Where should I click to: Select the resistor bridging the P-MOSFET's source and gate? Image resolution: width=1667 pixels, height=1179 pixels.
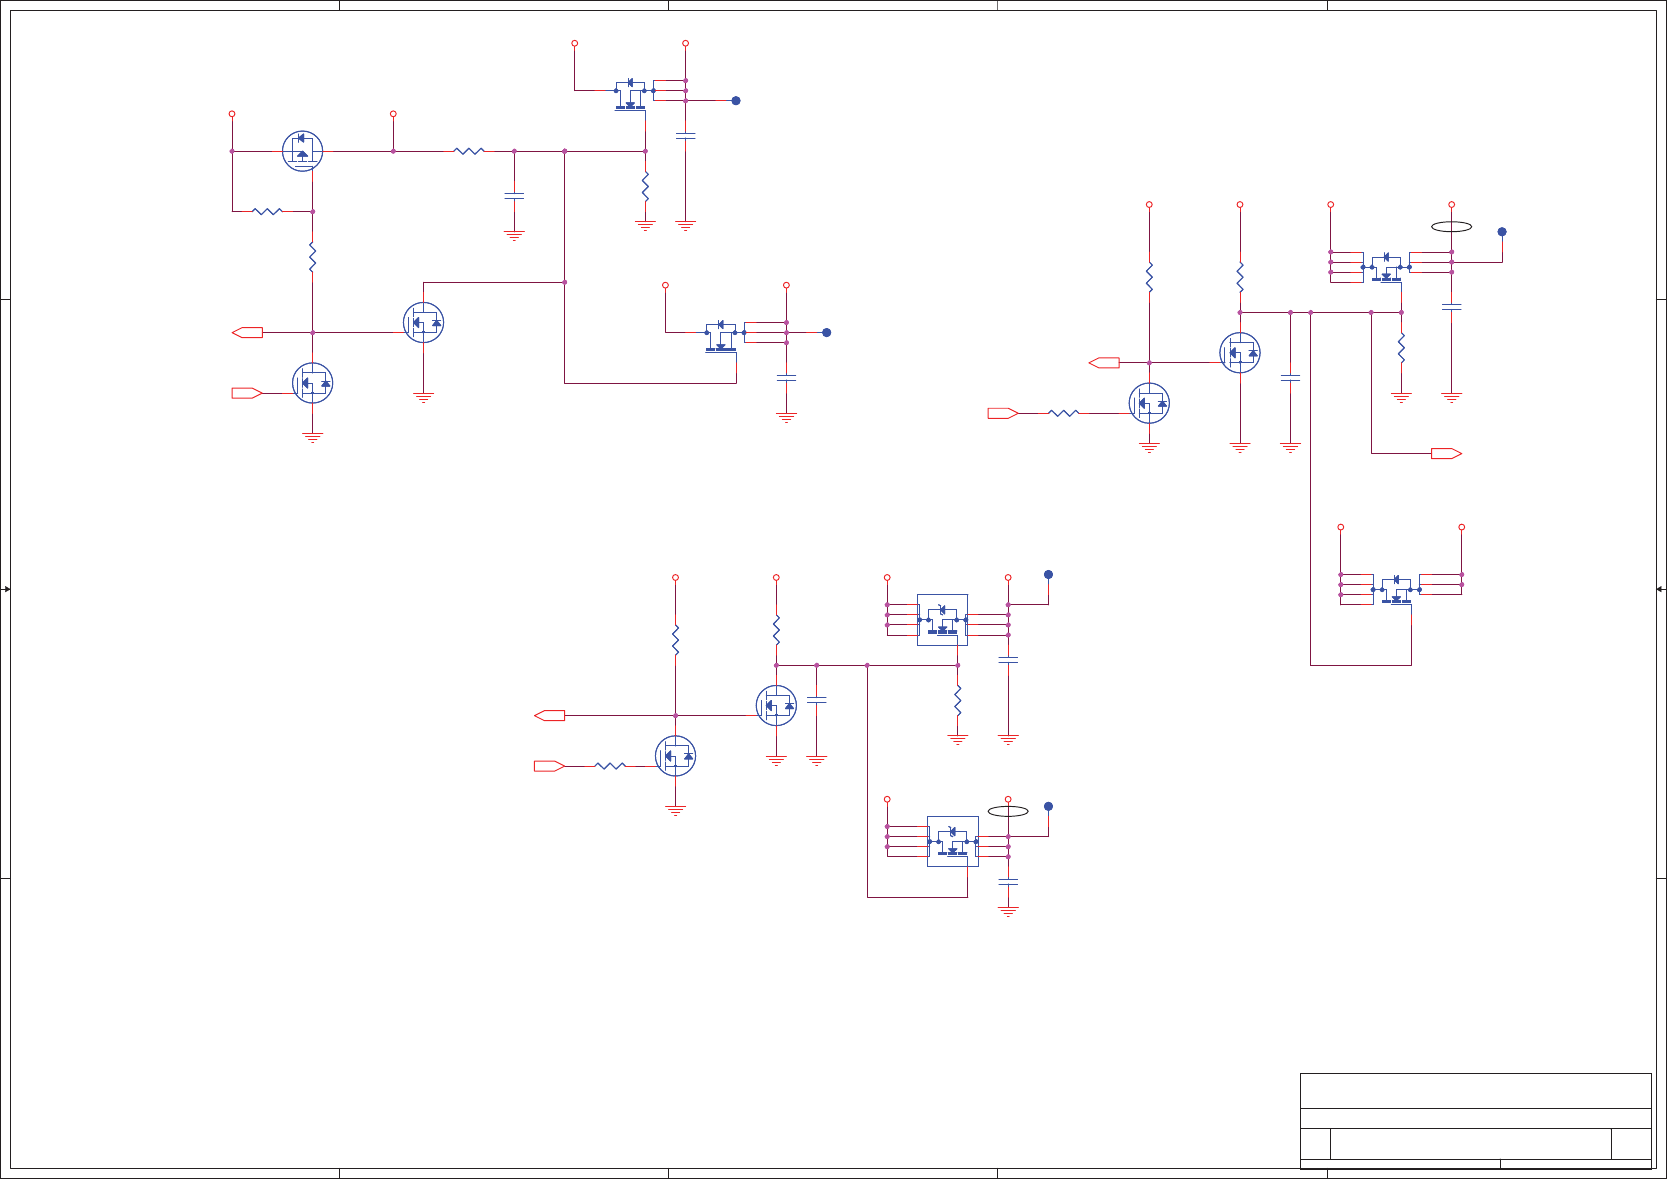click(x=267, y=211)
